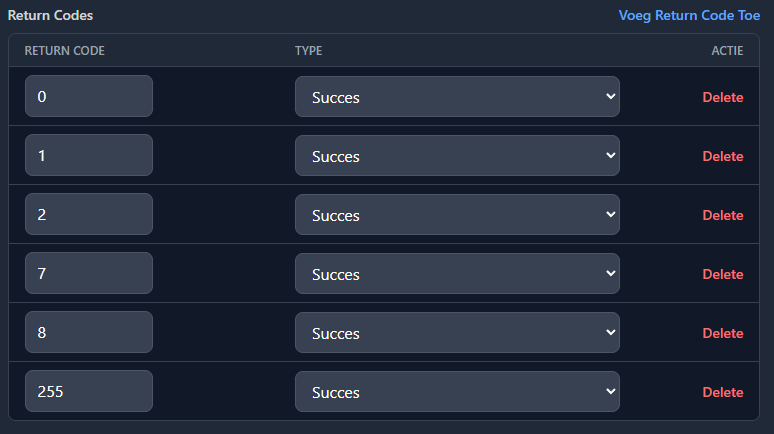
Task: Delete the return code 0 row
Action: [722, 97]
